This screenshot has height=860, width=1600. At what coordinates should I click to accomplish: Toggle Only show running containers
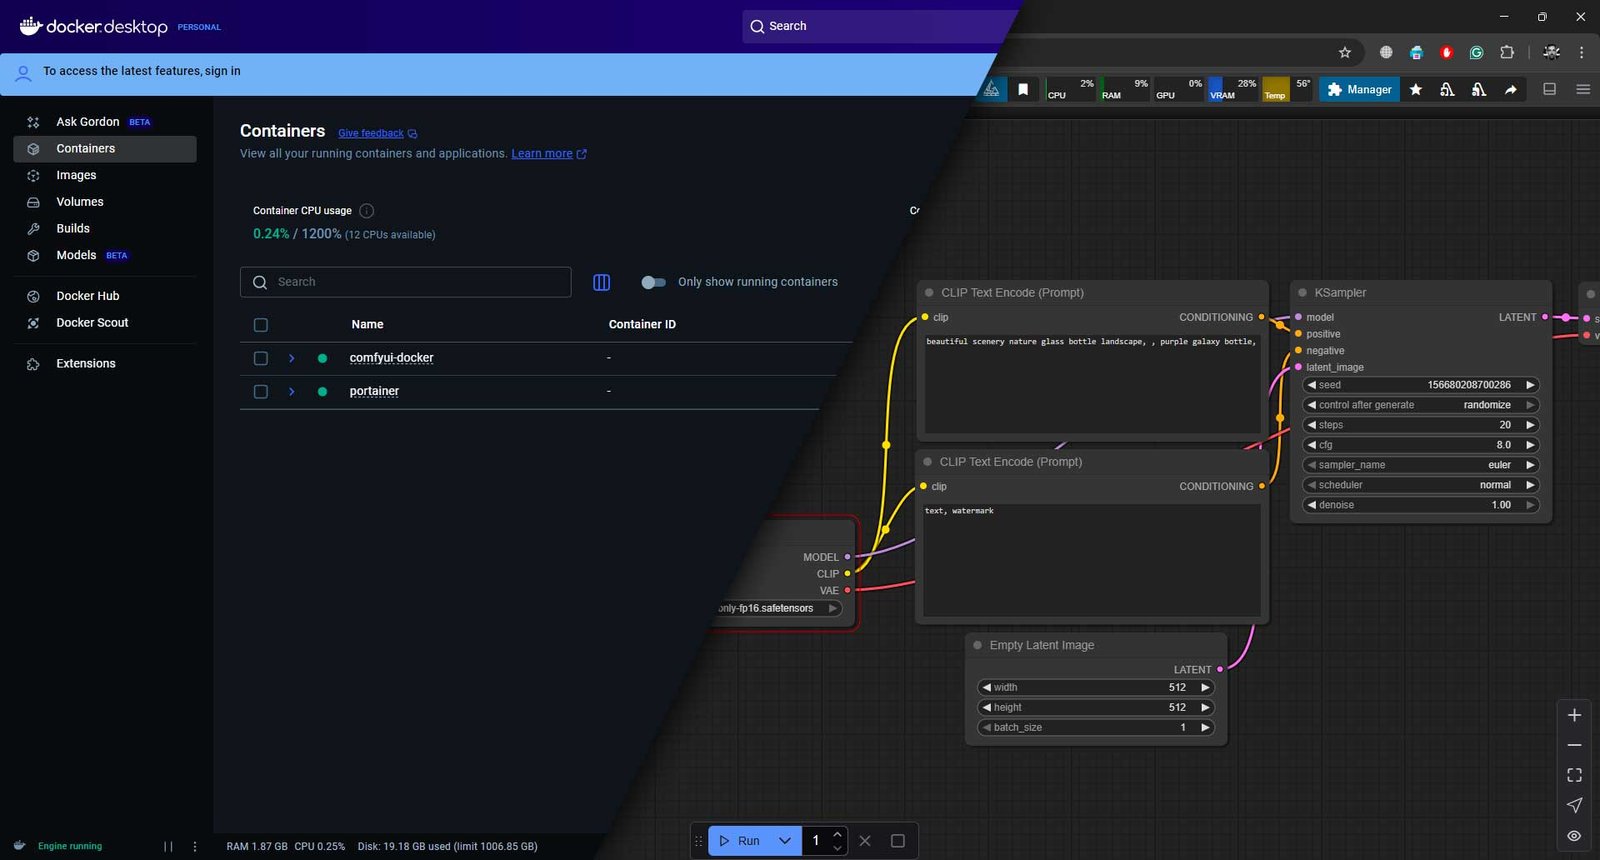[653, 282]
